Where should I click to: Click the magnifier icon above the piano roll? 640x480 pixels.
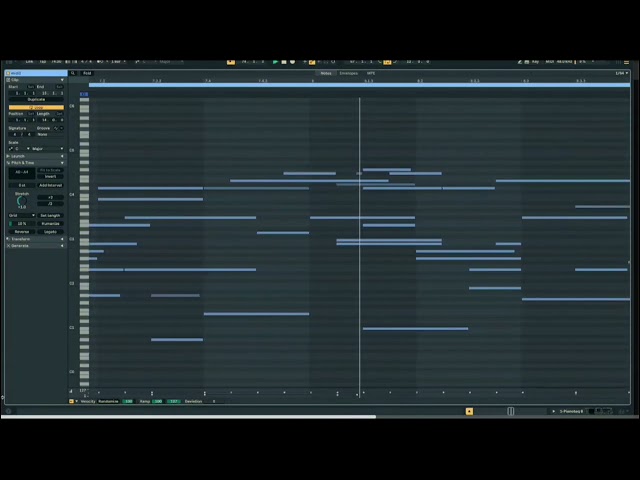click(73, 73)
